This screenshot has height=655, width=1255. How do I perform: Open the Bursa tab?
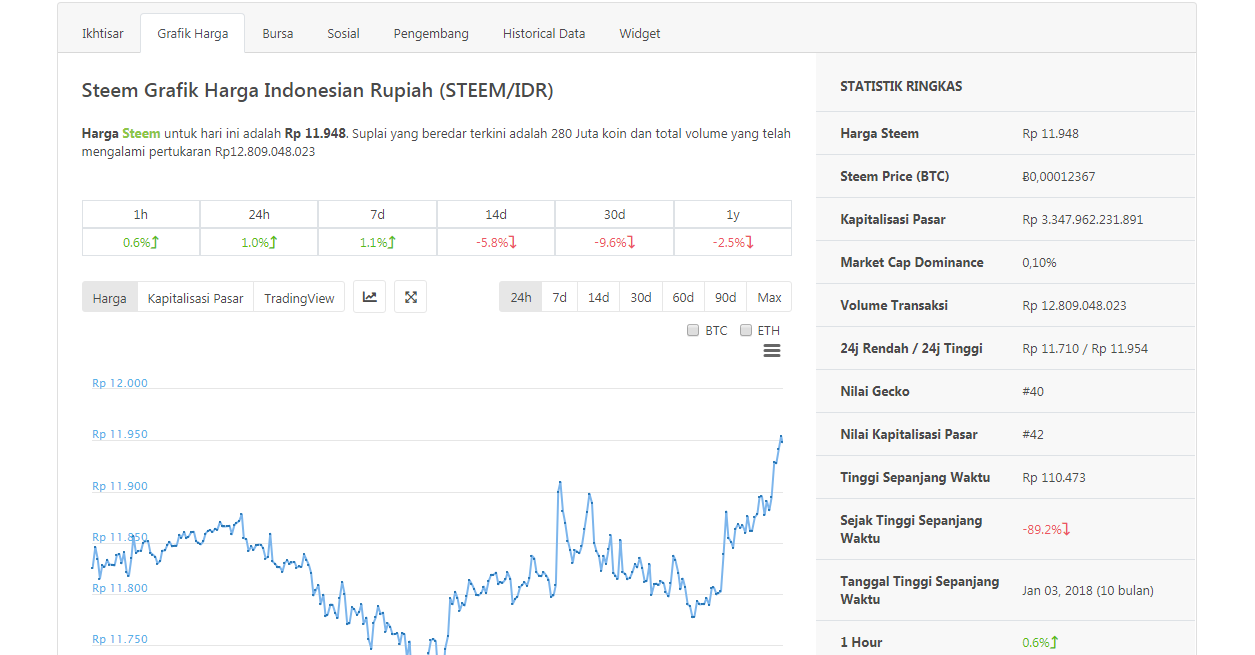[278, 33]
